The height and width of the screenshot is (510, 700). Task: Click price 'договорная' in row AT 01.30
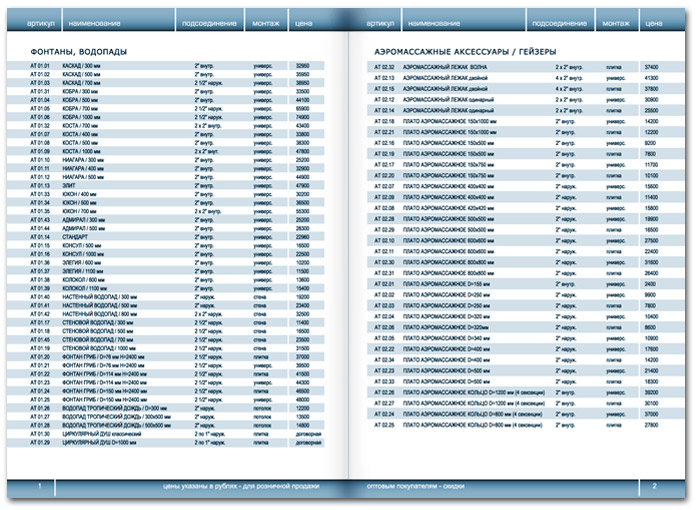tap(308, 434)
